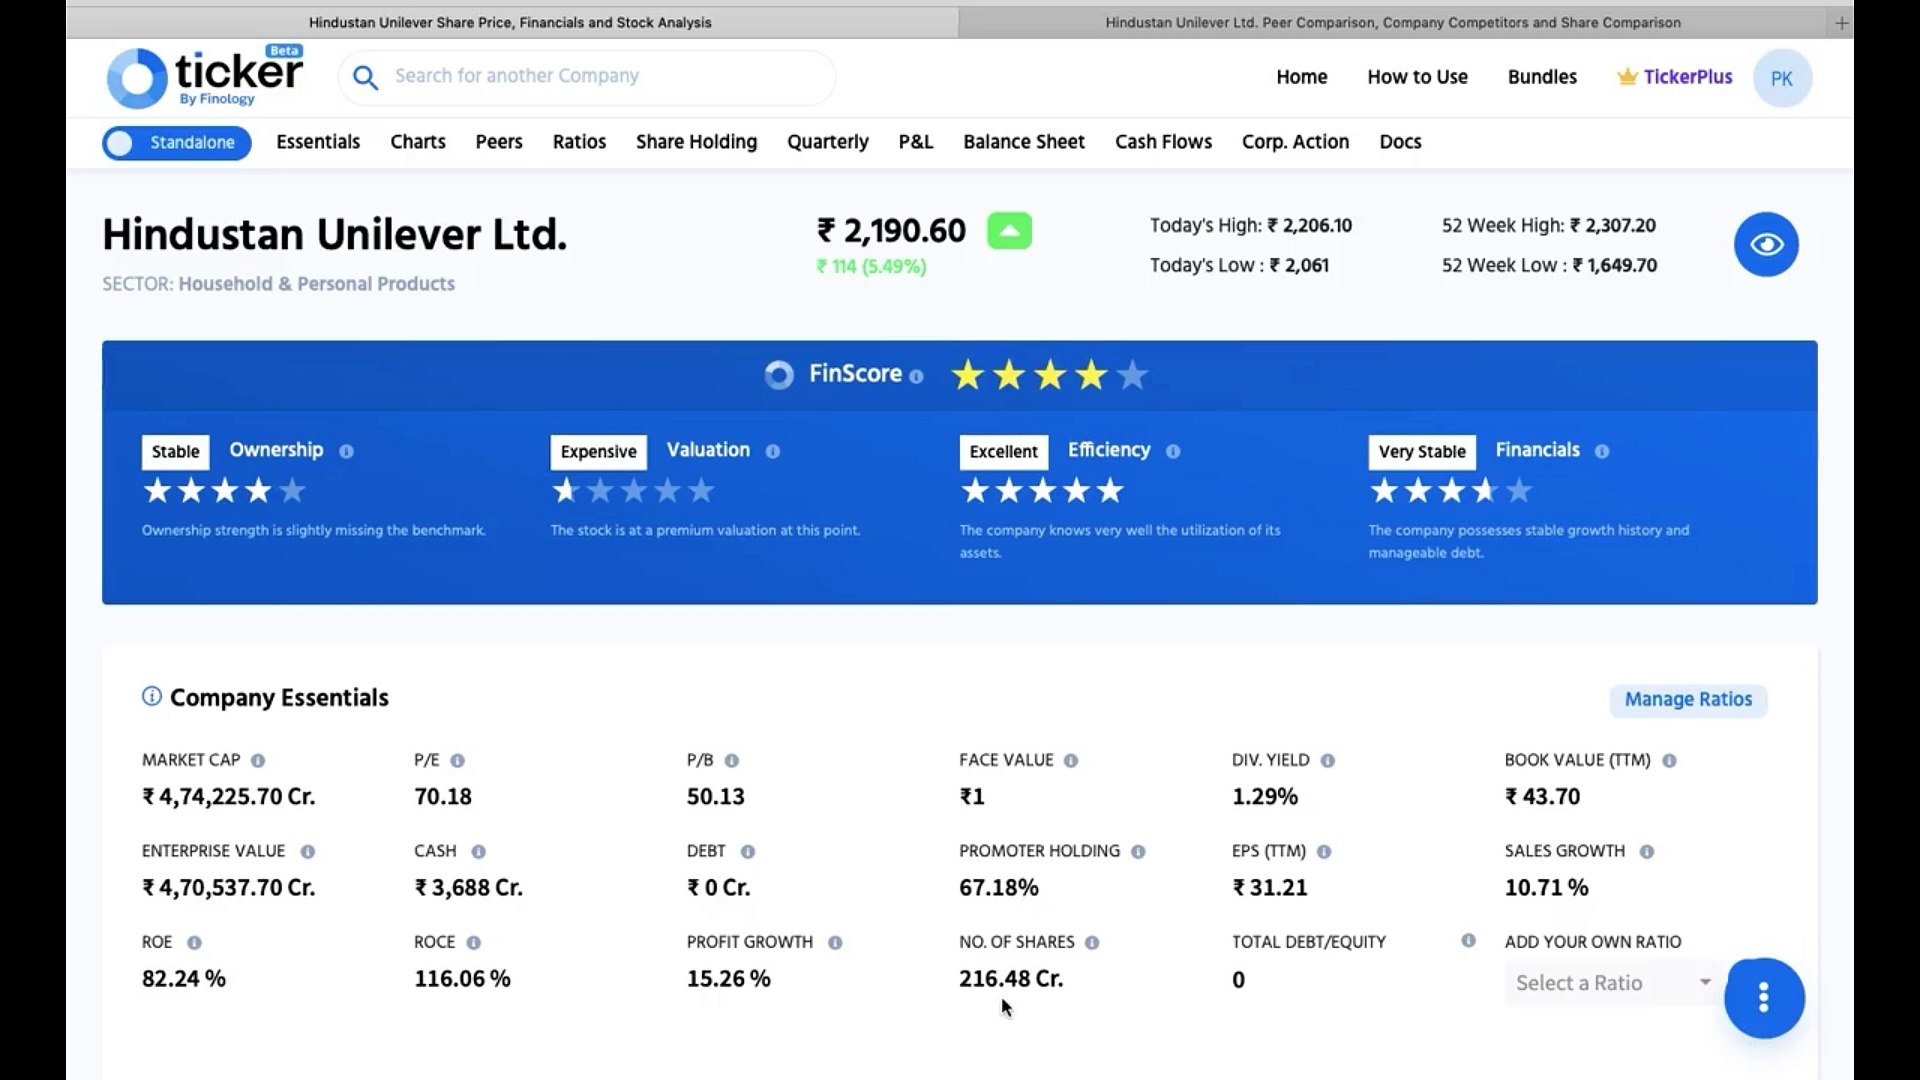Click the Ticker by Finology logo
Image resolution: width=1920 pixels, height=1080 pixels.
[205, 77]
